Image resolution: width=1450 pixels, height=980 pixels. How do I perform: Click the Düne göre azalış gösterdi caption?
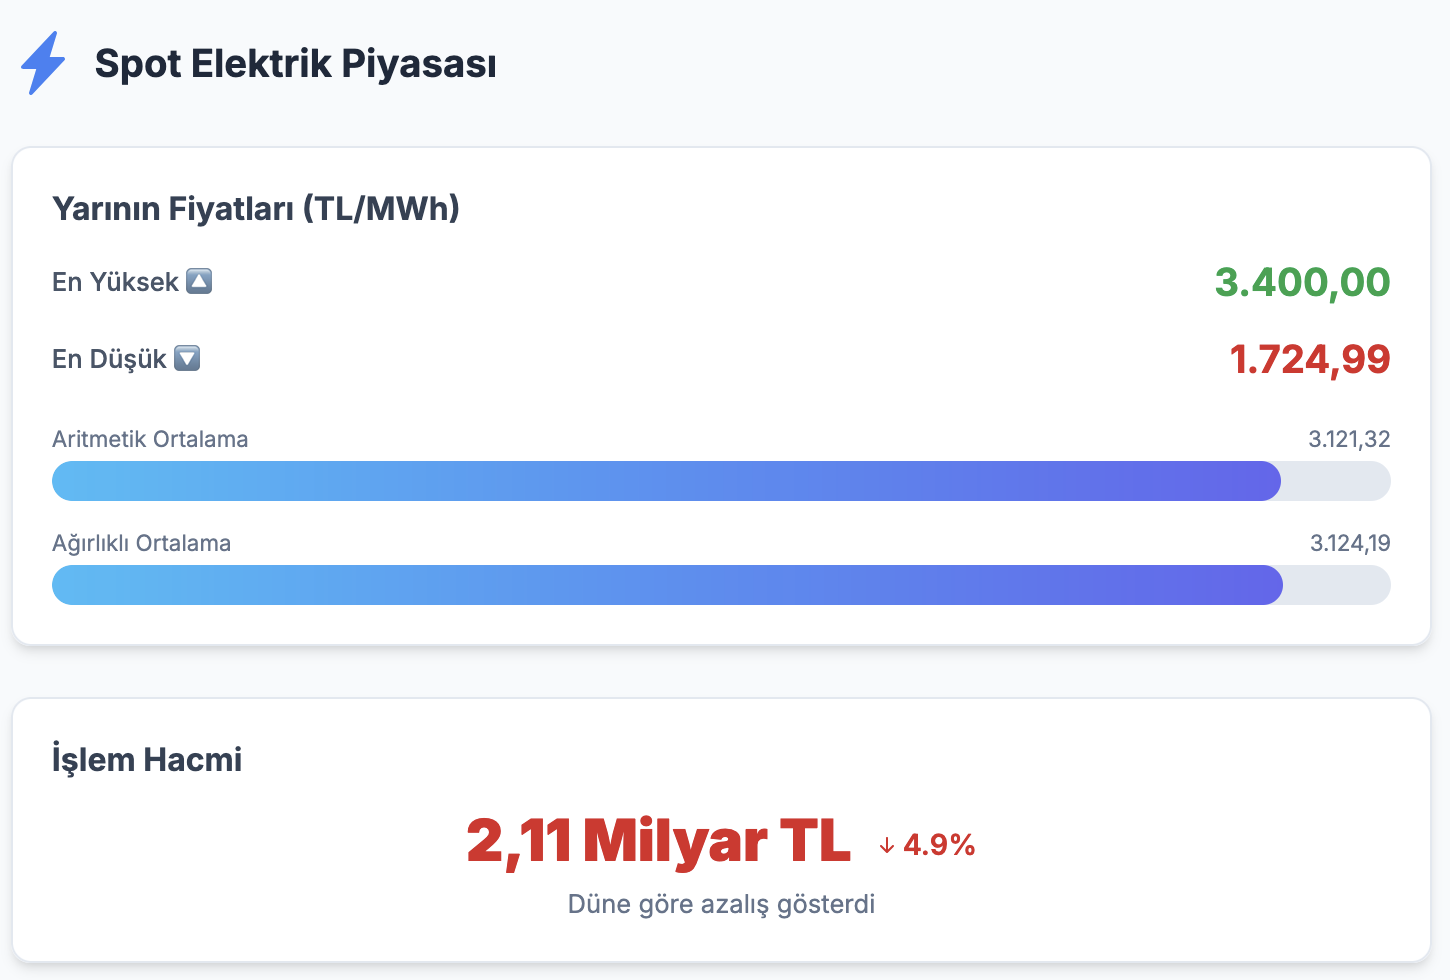[721, 904]
